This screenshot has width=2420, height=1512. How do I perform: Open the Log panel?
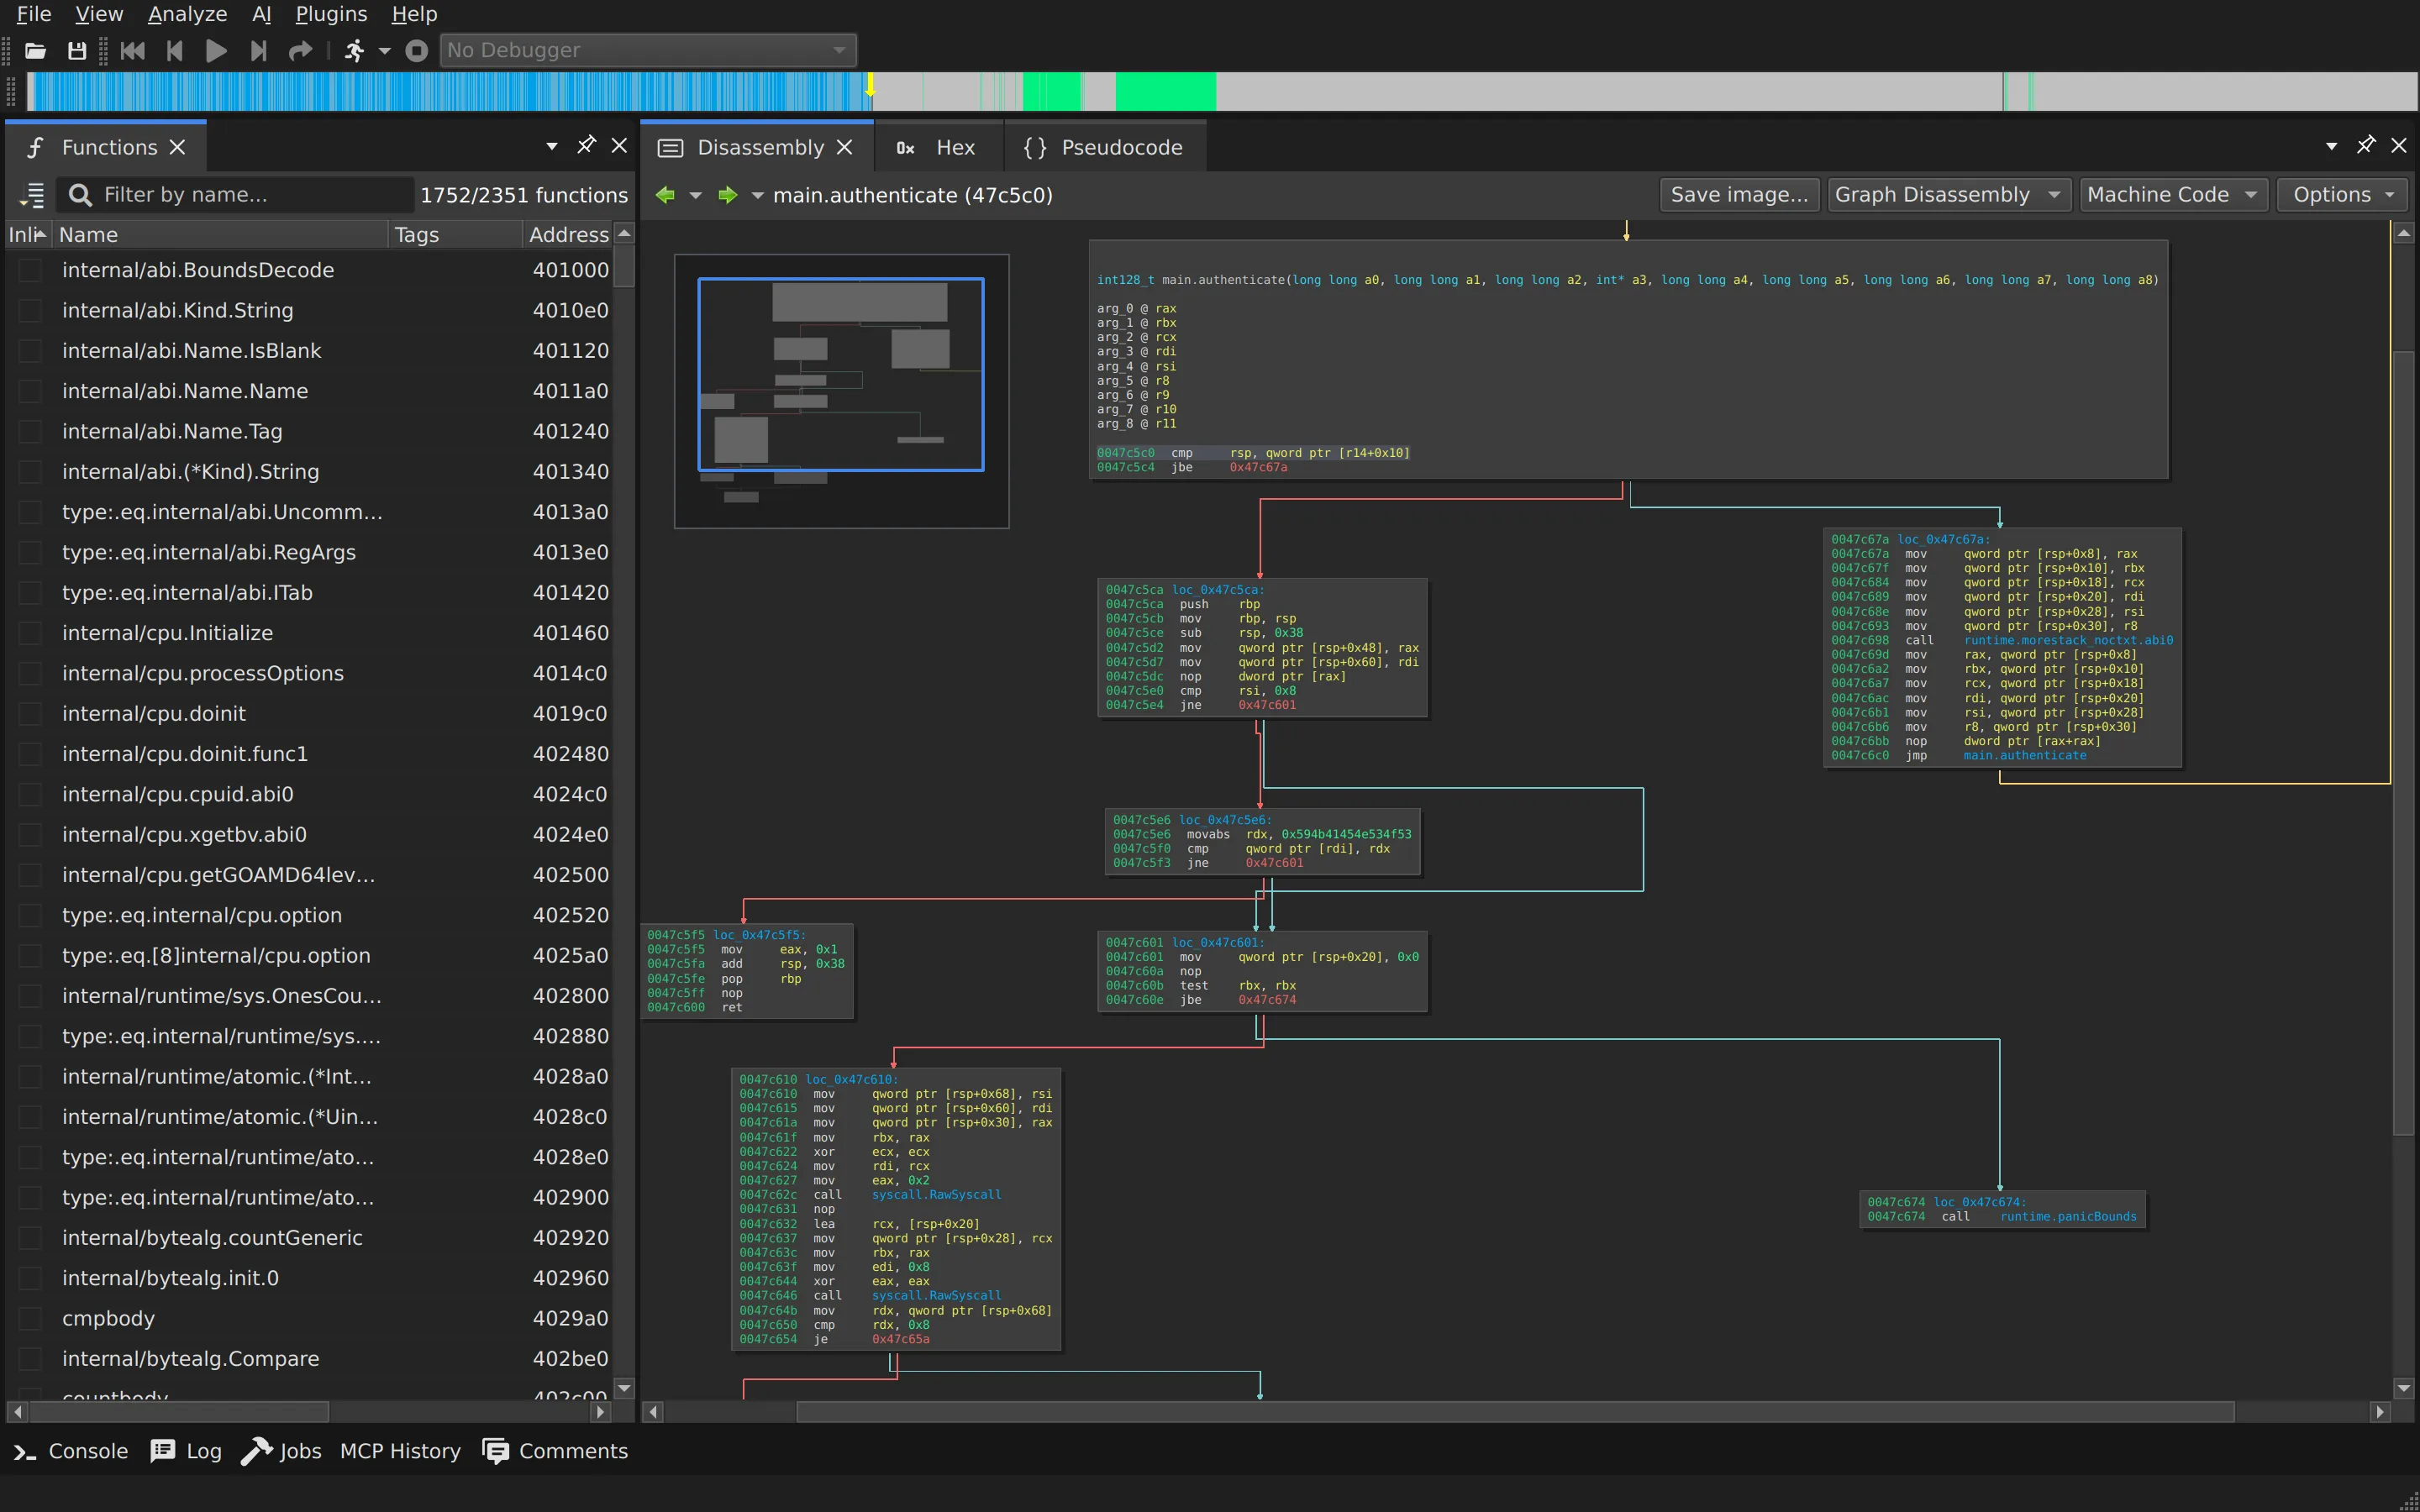pos(186,1452)
